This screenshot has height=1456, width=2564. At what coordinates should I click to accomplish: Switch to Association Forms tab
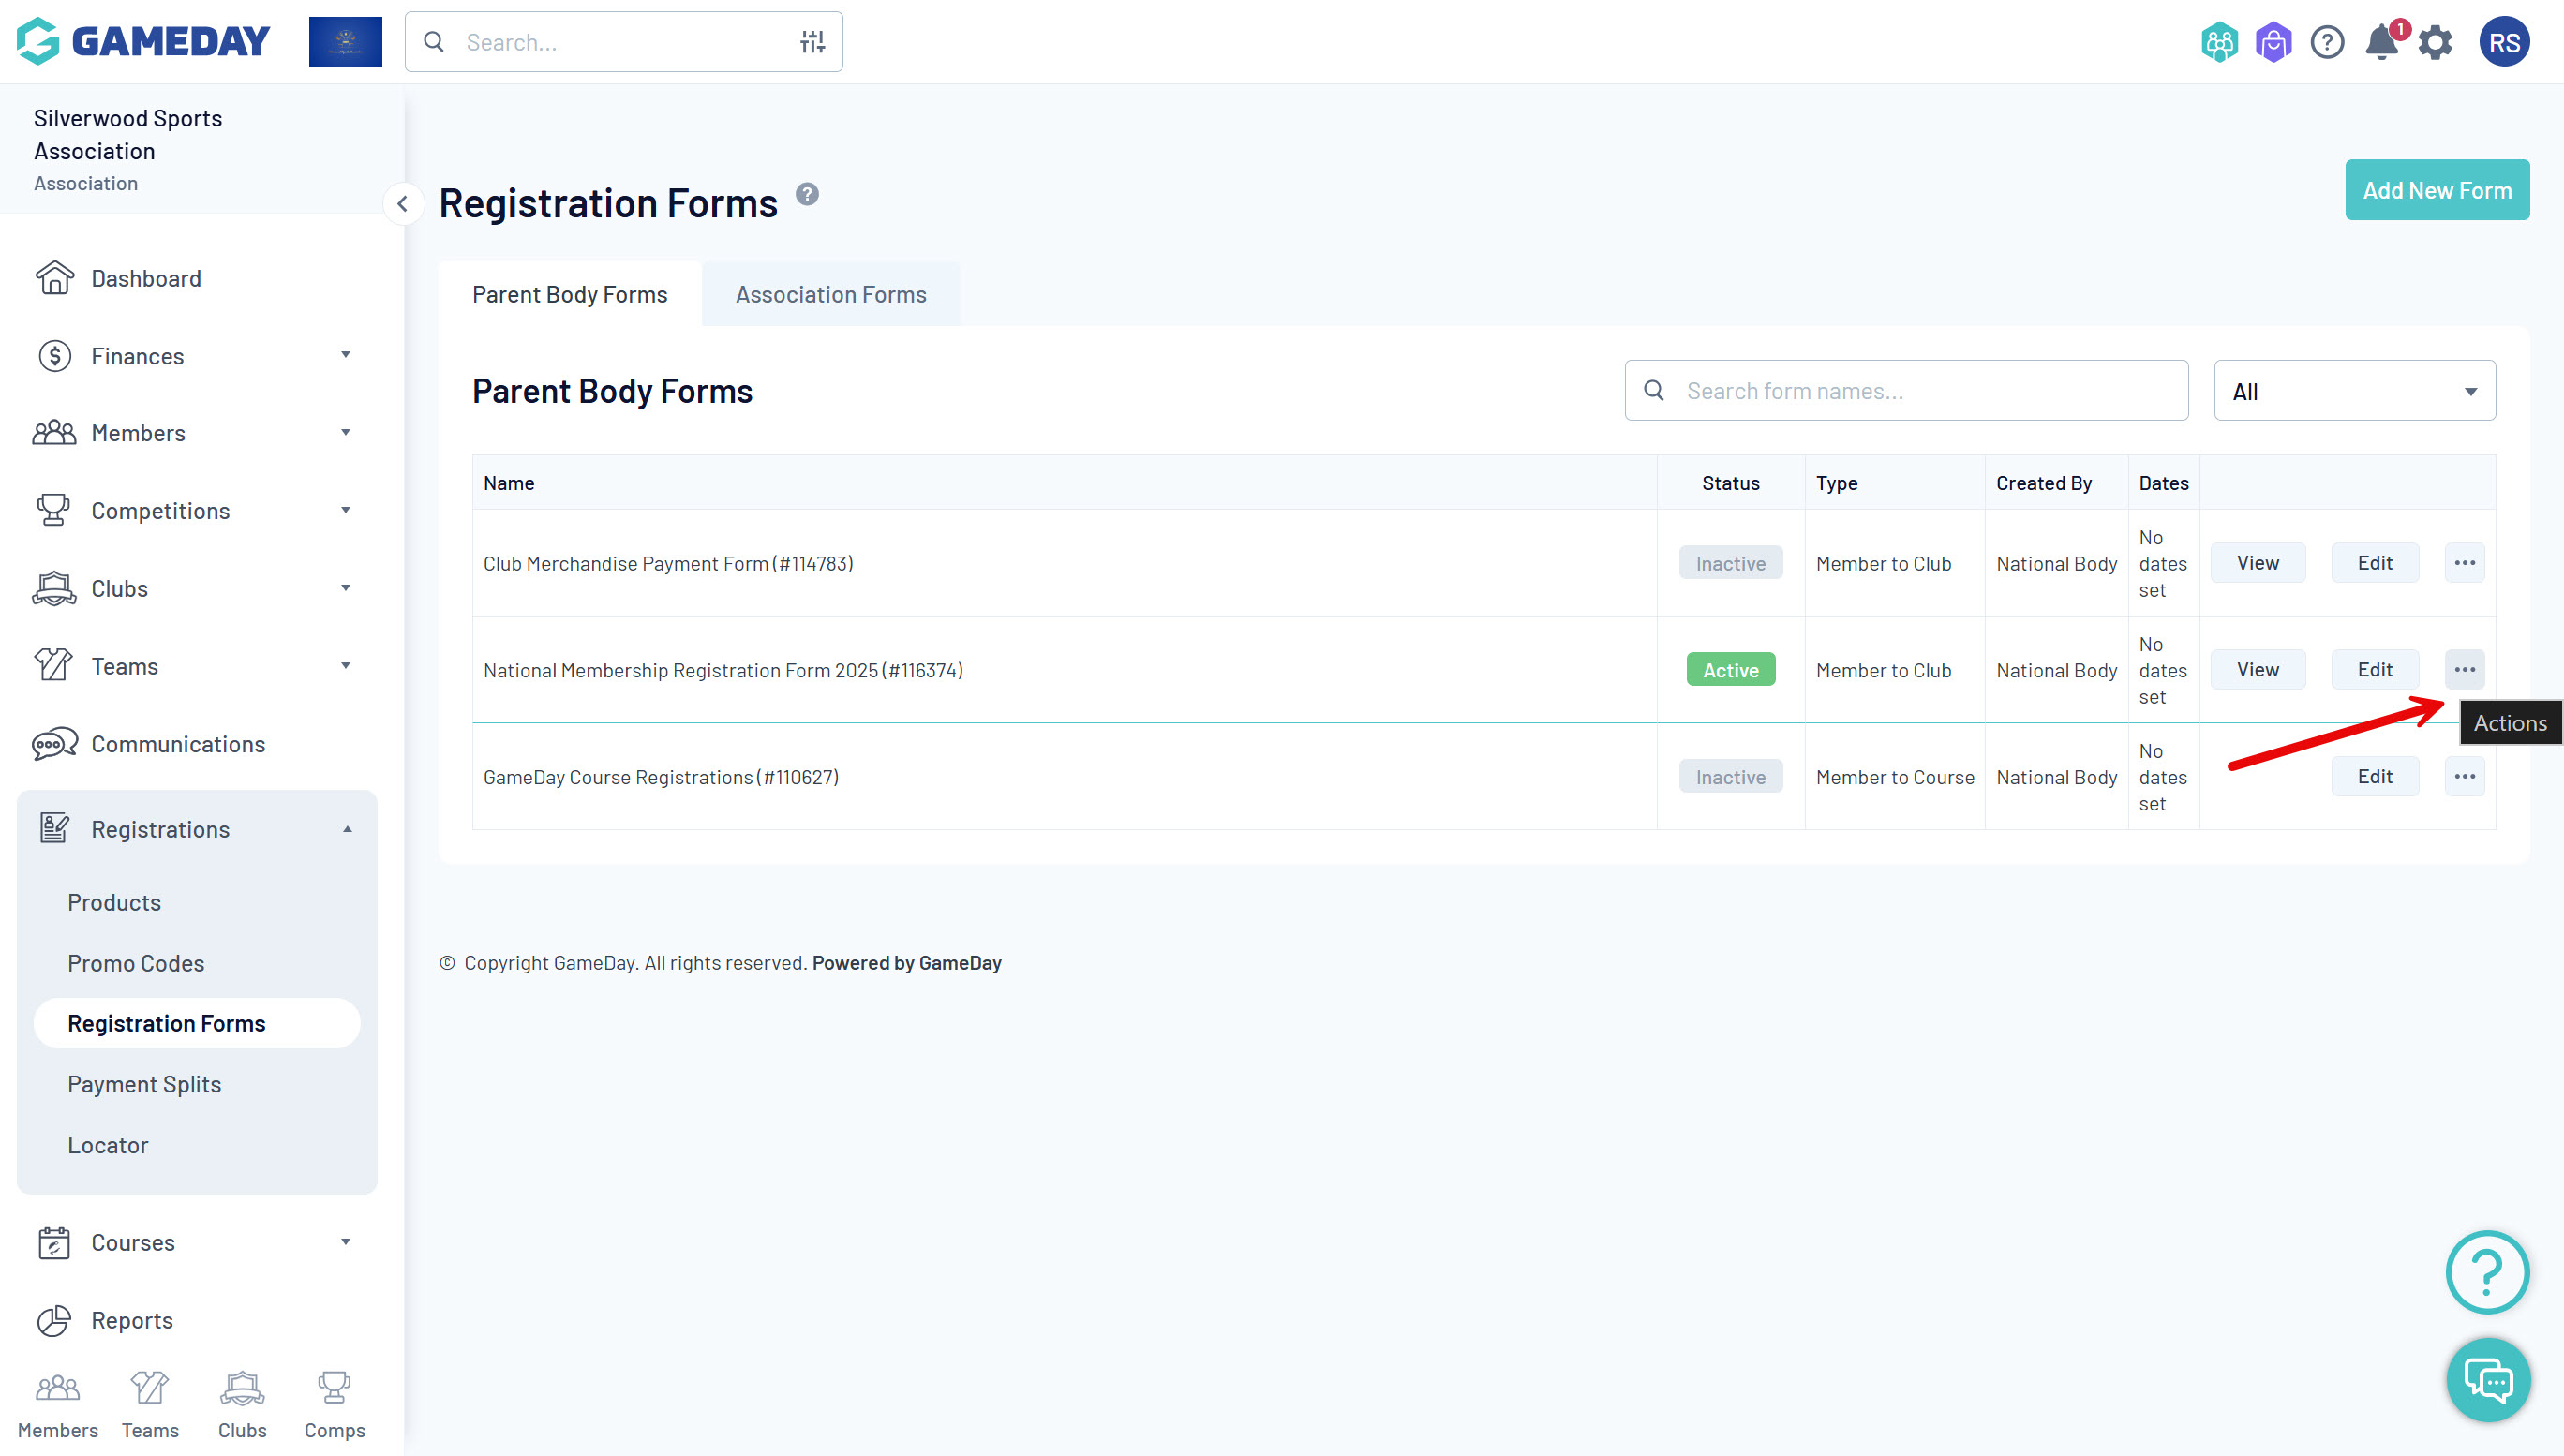point(830,295)
